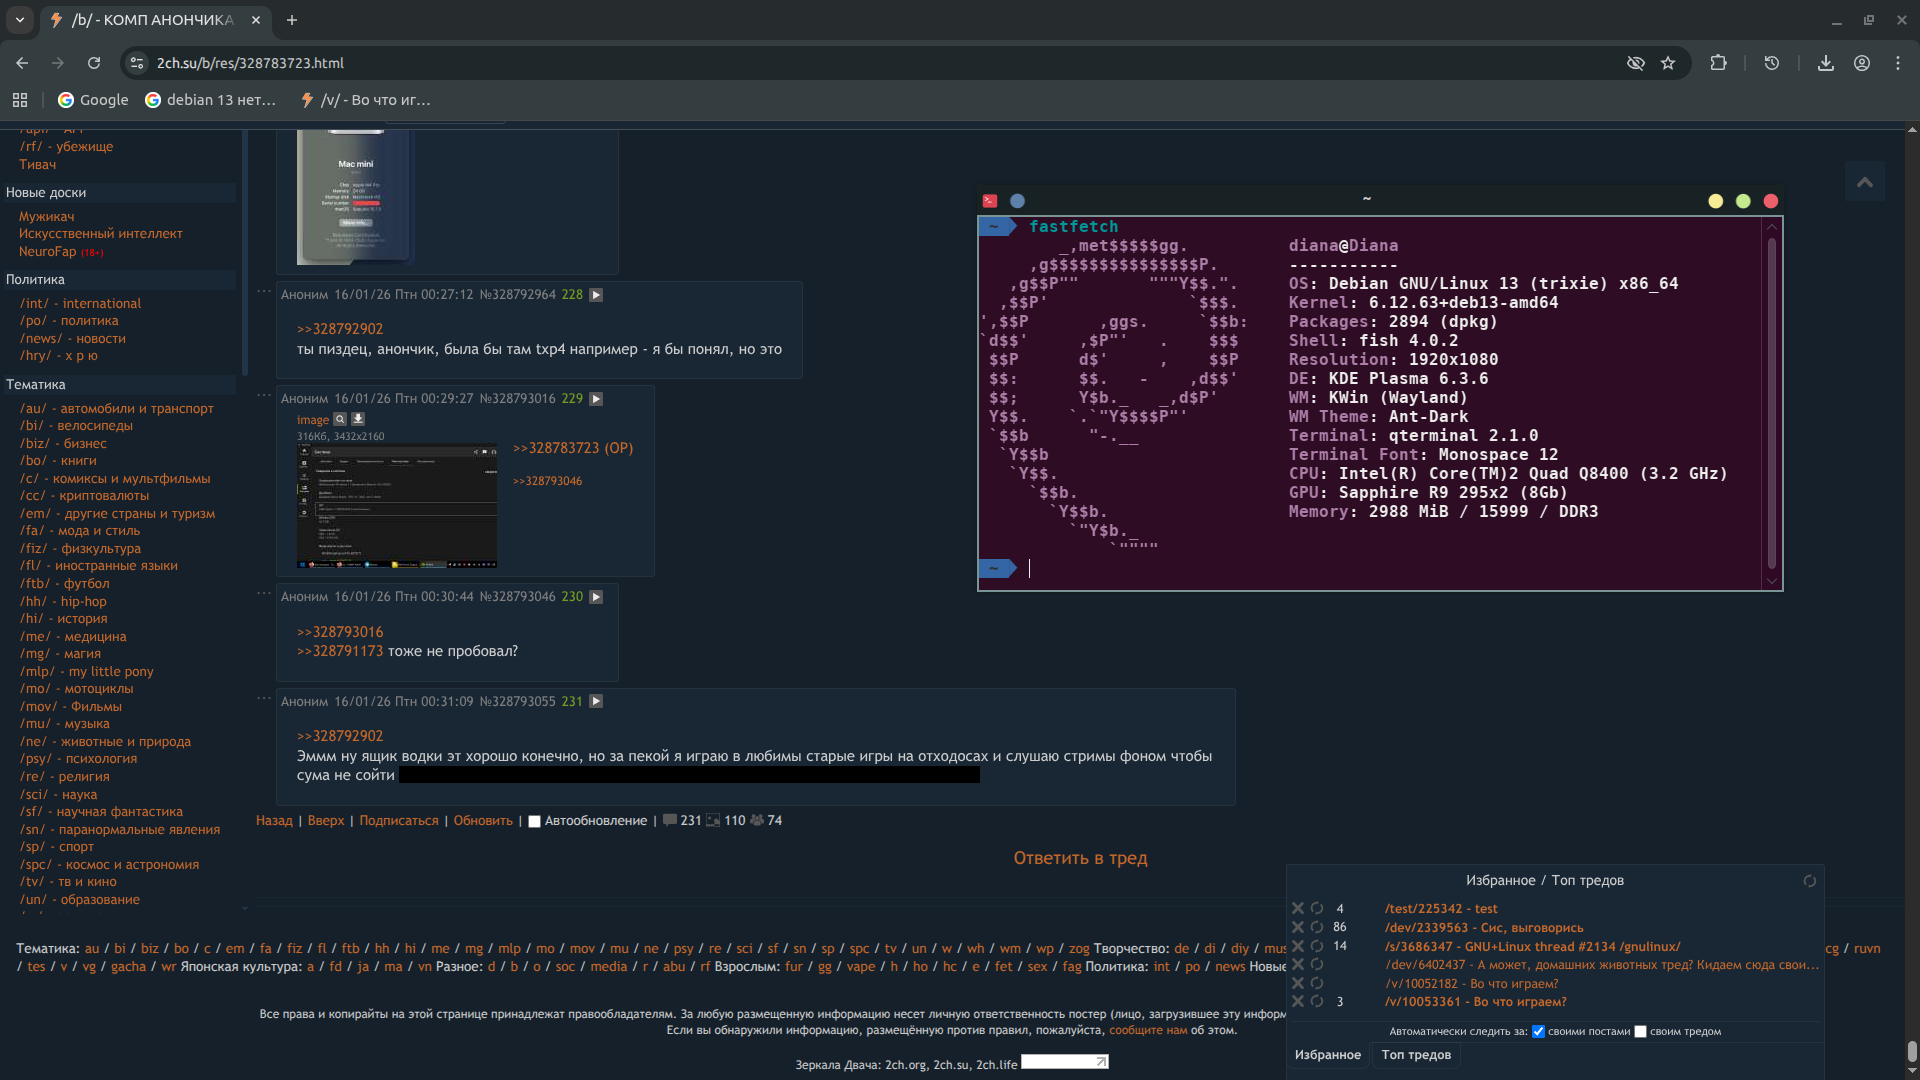Image resolution: width=1920 pixels, height=1080 pixels.
Task: Download the attached image in post 229
Action: coord(358,420)
